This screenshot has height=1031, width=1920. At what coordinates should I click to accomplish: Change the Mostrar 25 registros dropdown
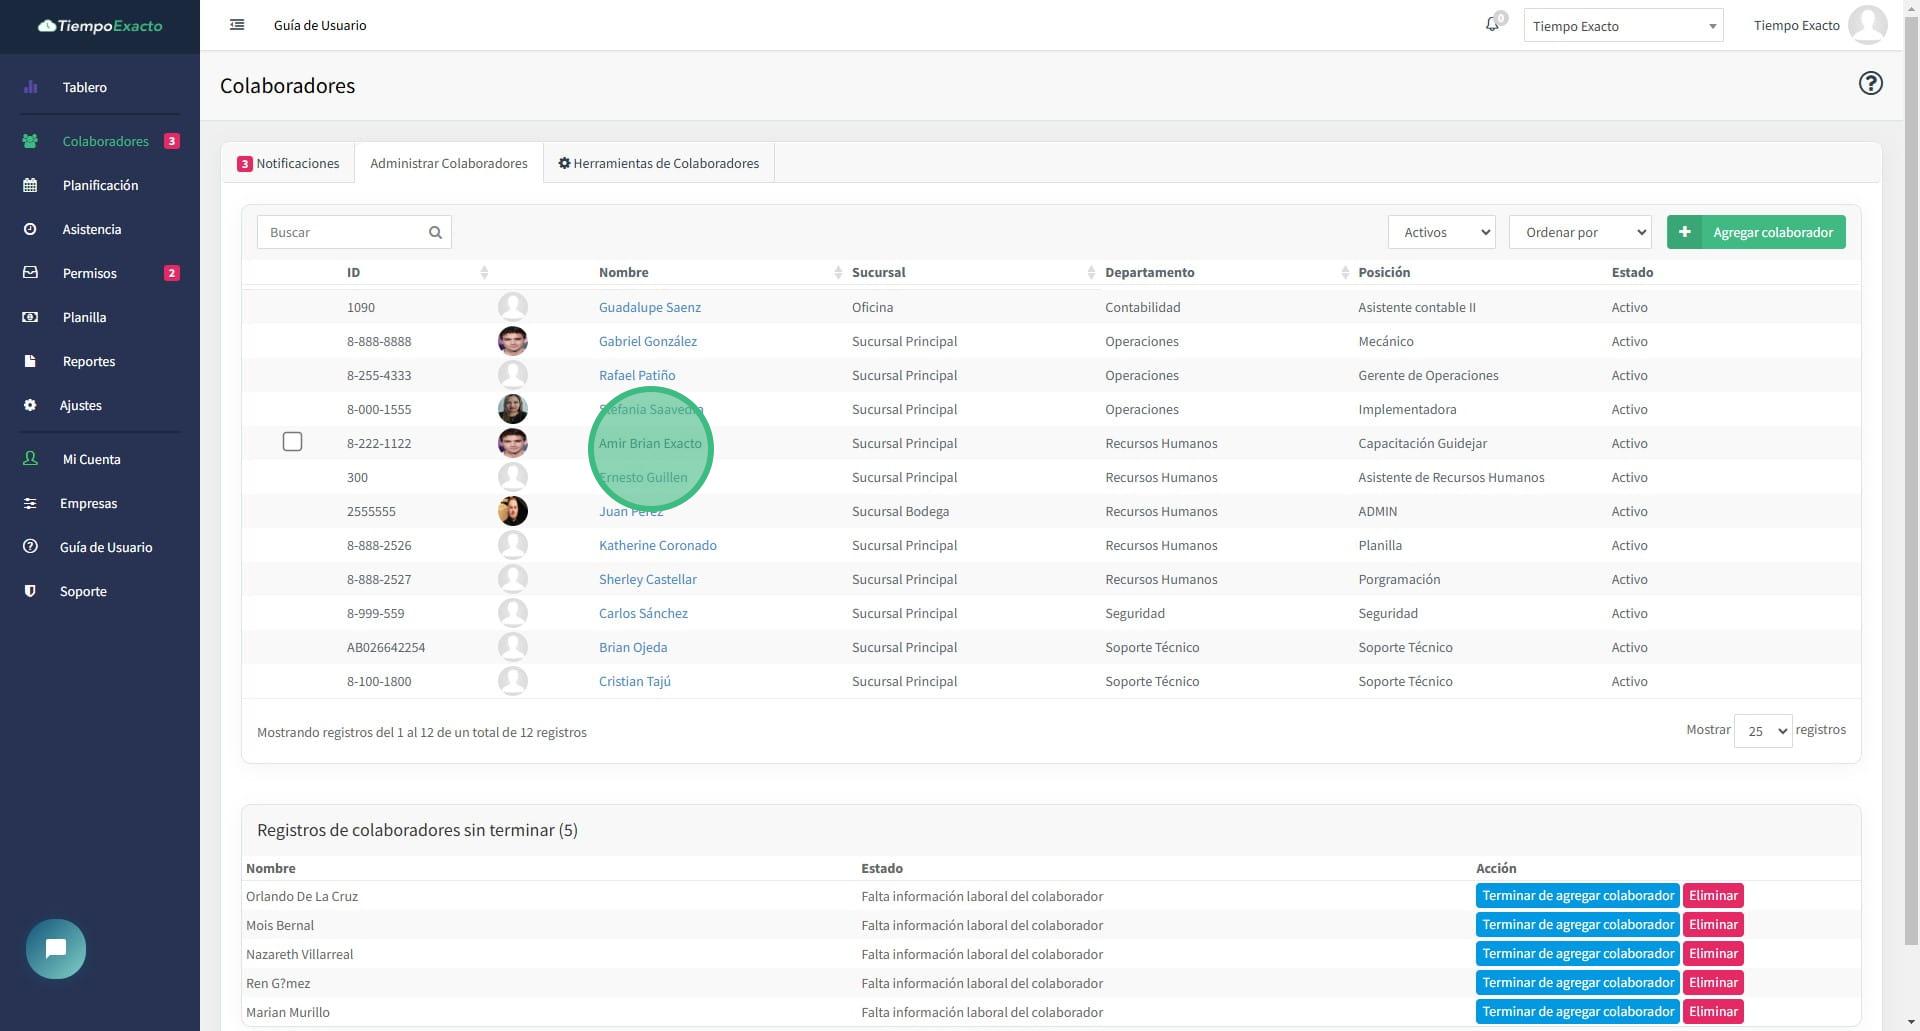tap(1762, 731)
